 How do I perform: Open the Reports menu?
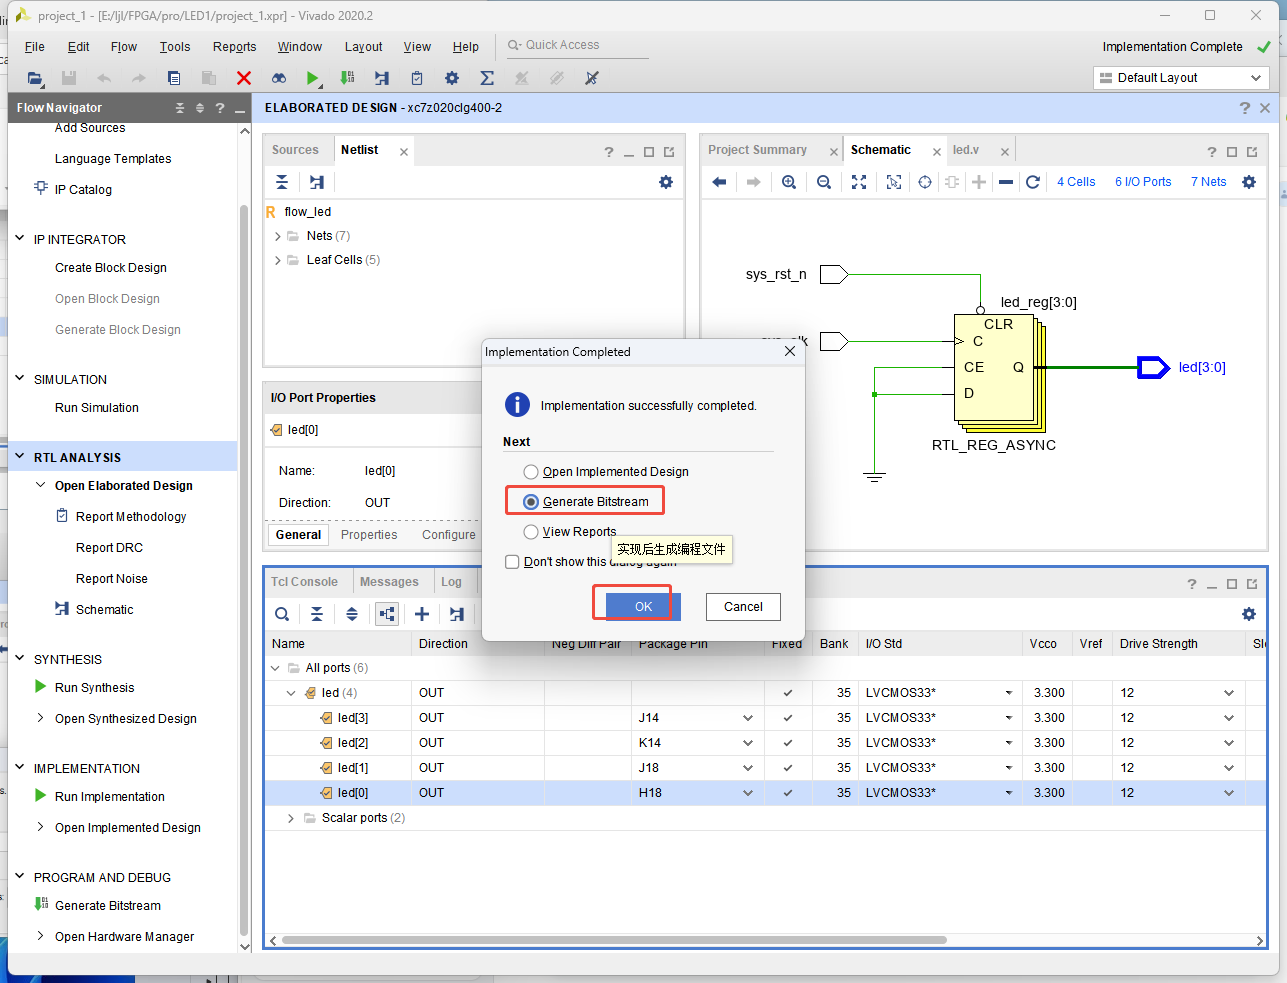pyautogui.click(x=234, y=47)
